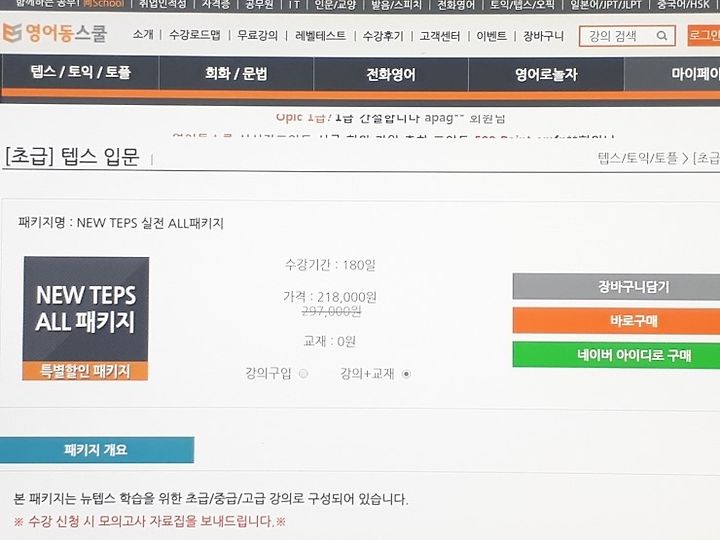Click orange 바로구매 button
720x540 pixels.
point(616,320)
